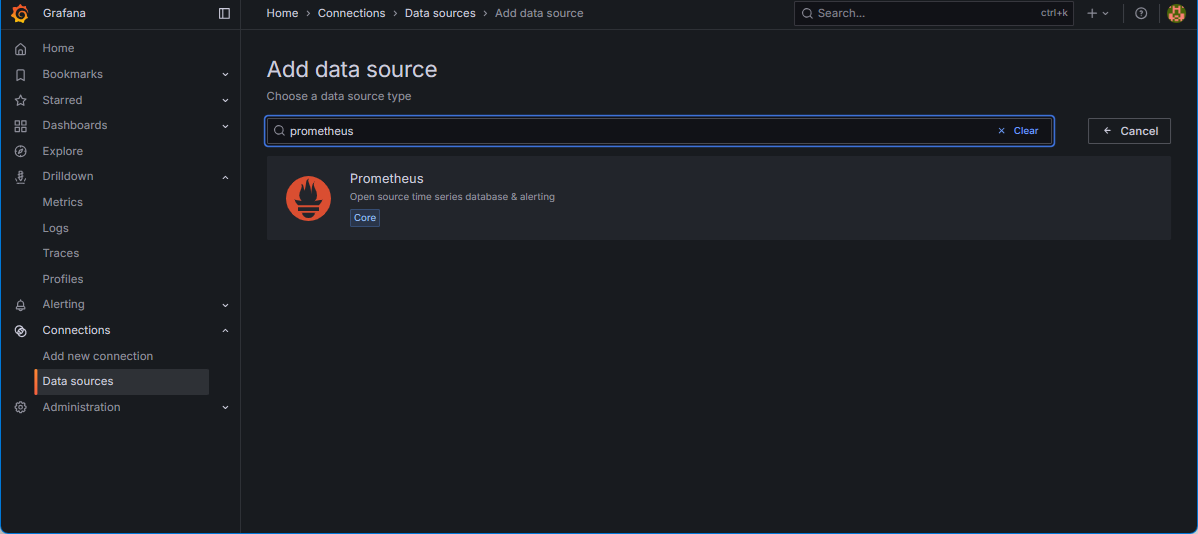The height and width of the screenshot is (534, 1198).
Task: Open the help question mark icon
Action: tap(1141, 13)
